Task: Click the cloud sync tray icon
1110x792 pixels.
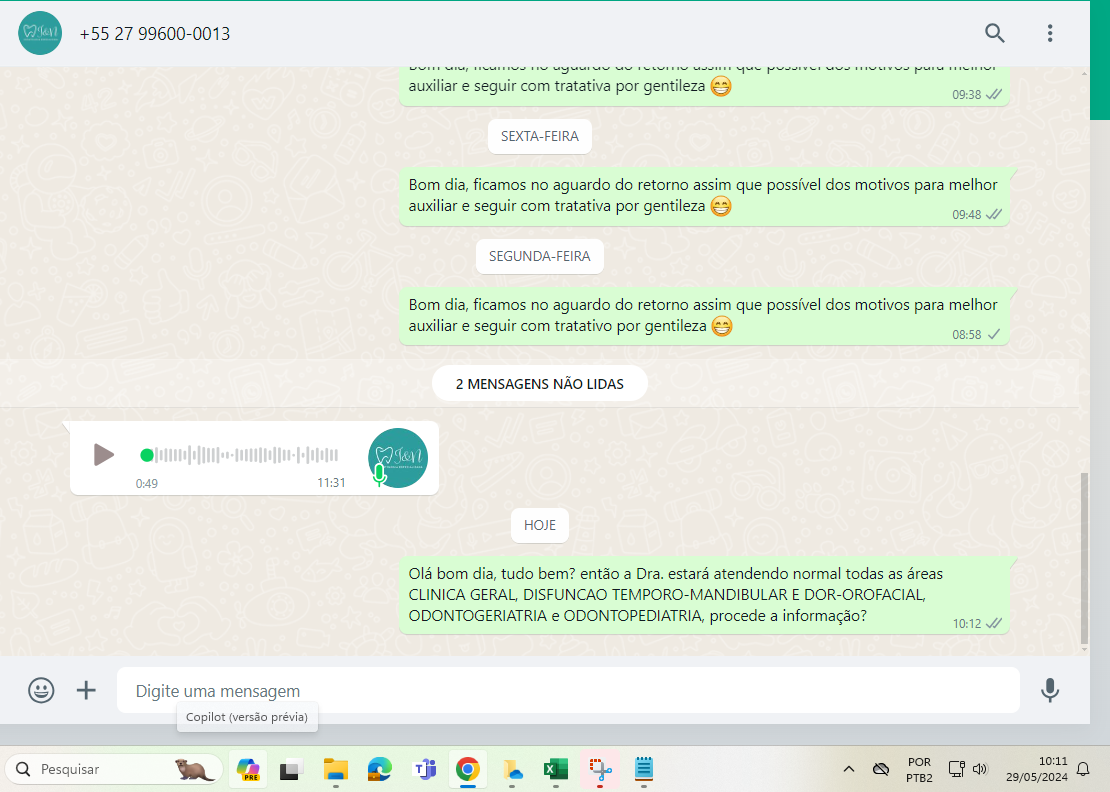Action: 881,769
